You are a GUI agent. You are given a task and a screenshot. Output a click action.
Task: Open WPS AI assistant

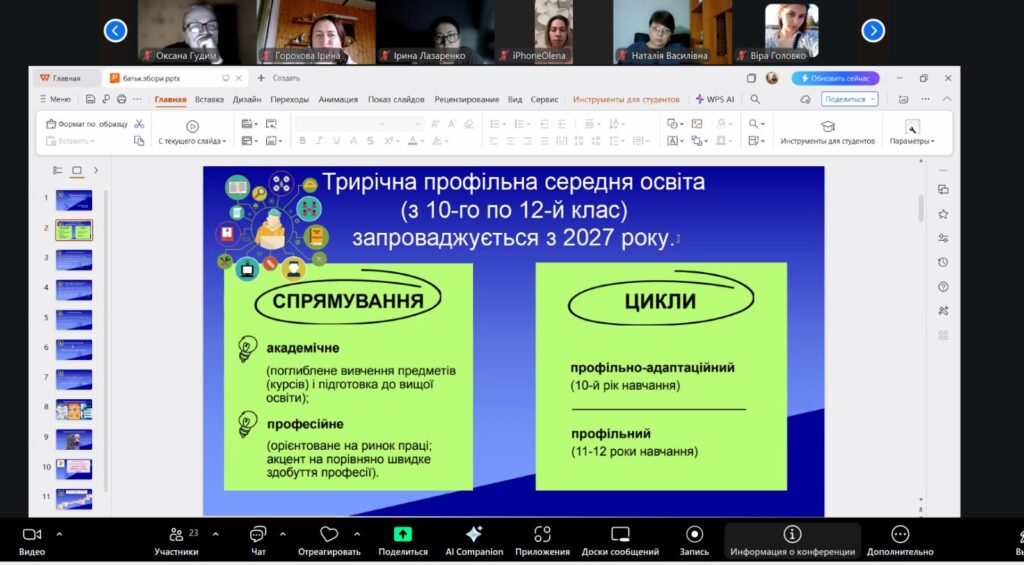click(x=715, y=99)
